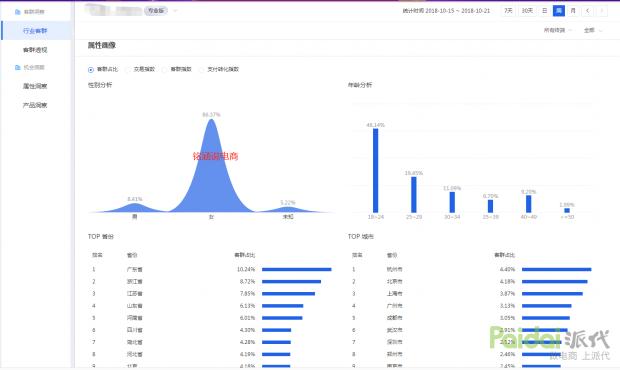Click the 成都市 row in TOP cities

[x=471, y=318]
